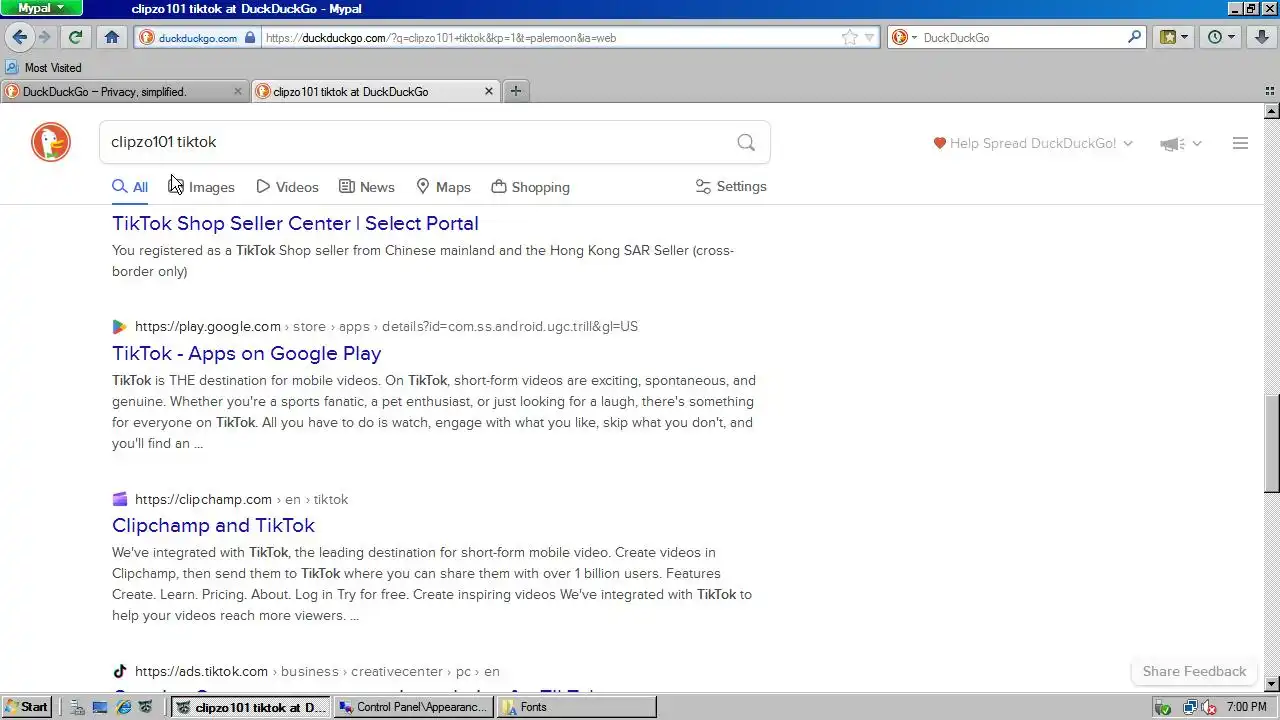
Task: Bookmark this page with the star icon
Action: (x=849, y=38)
